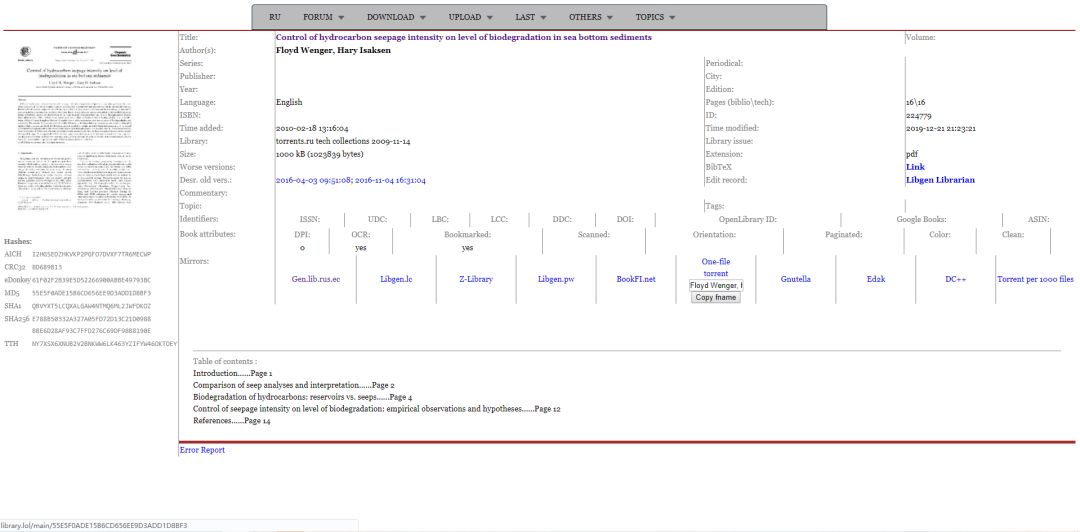Download the One-file torrent
This screenshot has width=1080, height=532.
click(x=715, y=267)
